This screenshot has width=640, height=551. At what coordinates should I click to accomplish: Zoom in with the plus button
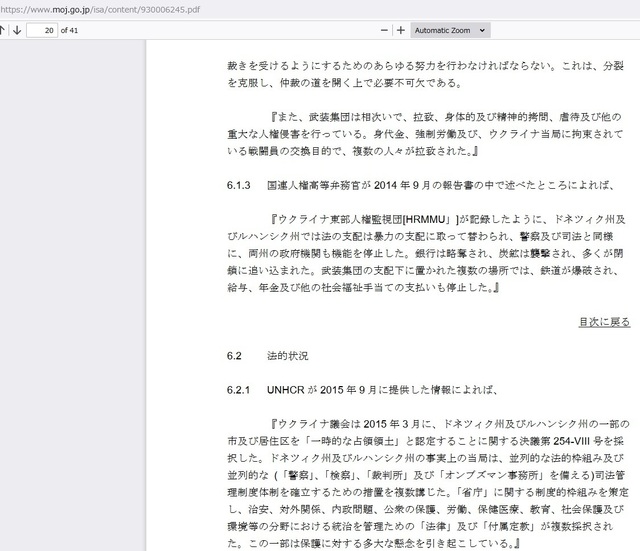tap(401, 30)
